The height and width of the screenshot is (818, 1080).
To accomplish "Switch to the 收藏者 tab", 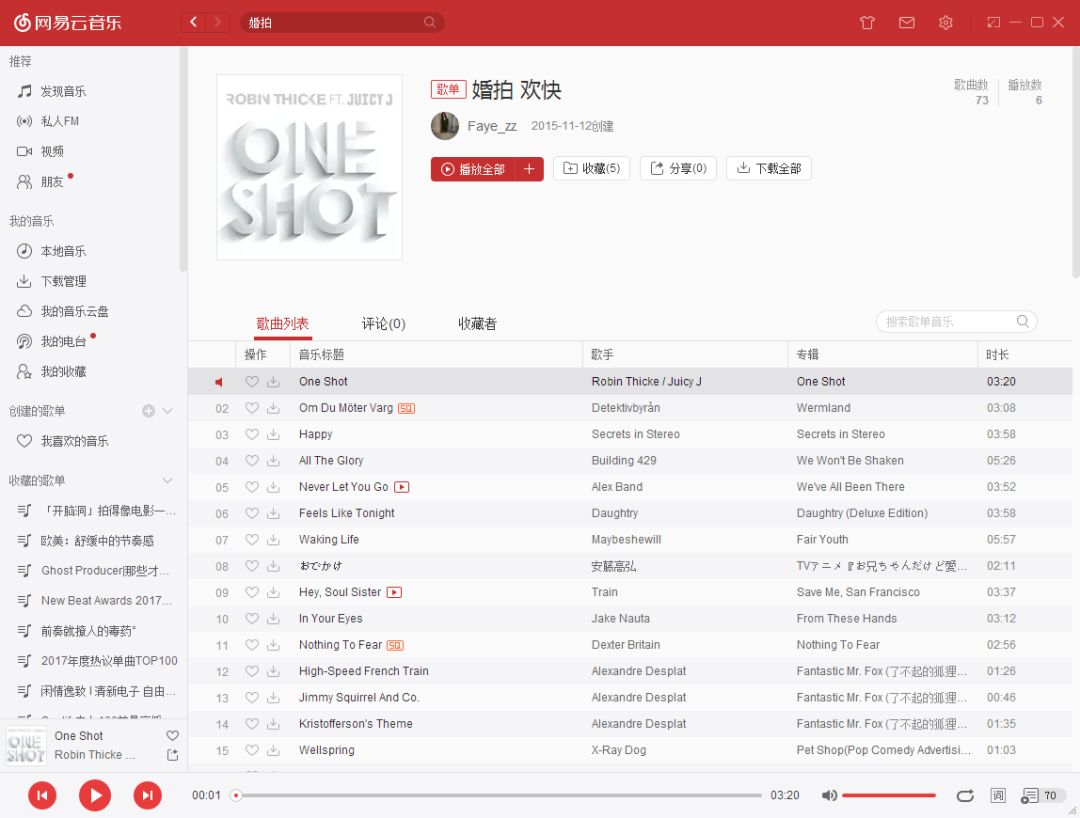I will click(x=477, y=324).
